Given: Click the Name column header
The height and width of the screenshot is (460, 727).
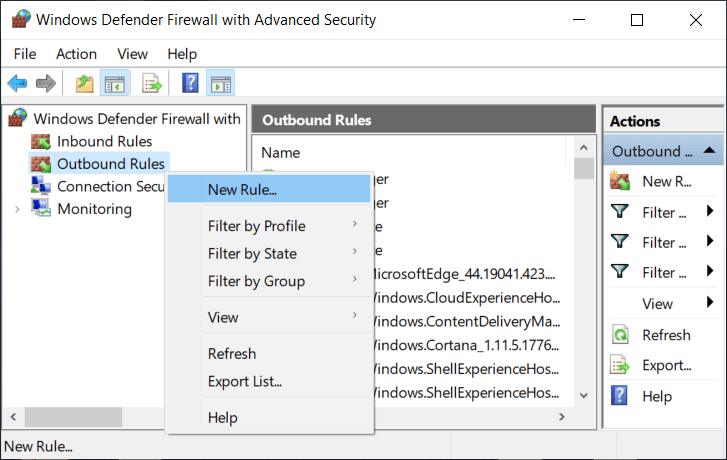Looking at the screenshot, I should [281, 153].
